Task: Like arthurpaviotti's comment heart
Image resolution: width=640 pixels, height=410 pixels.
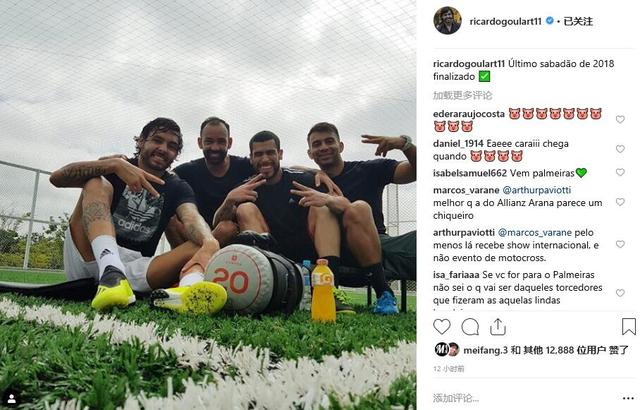Action: pos(620,244)
